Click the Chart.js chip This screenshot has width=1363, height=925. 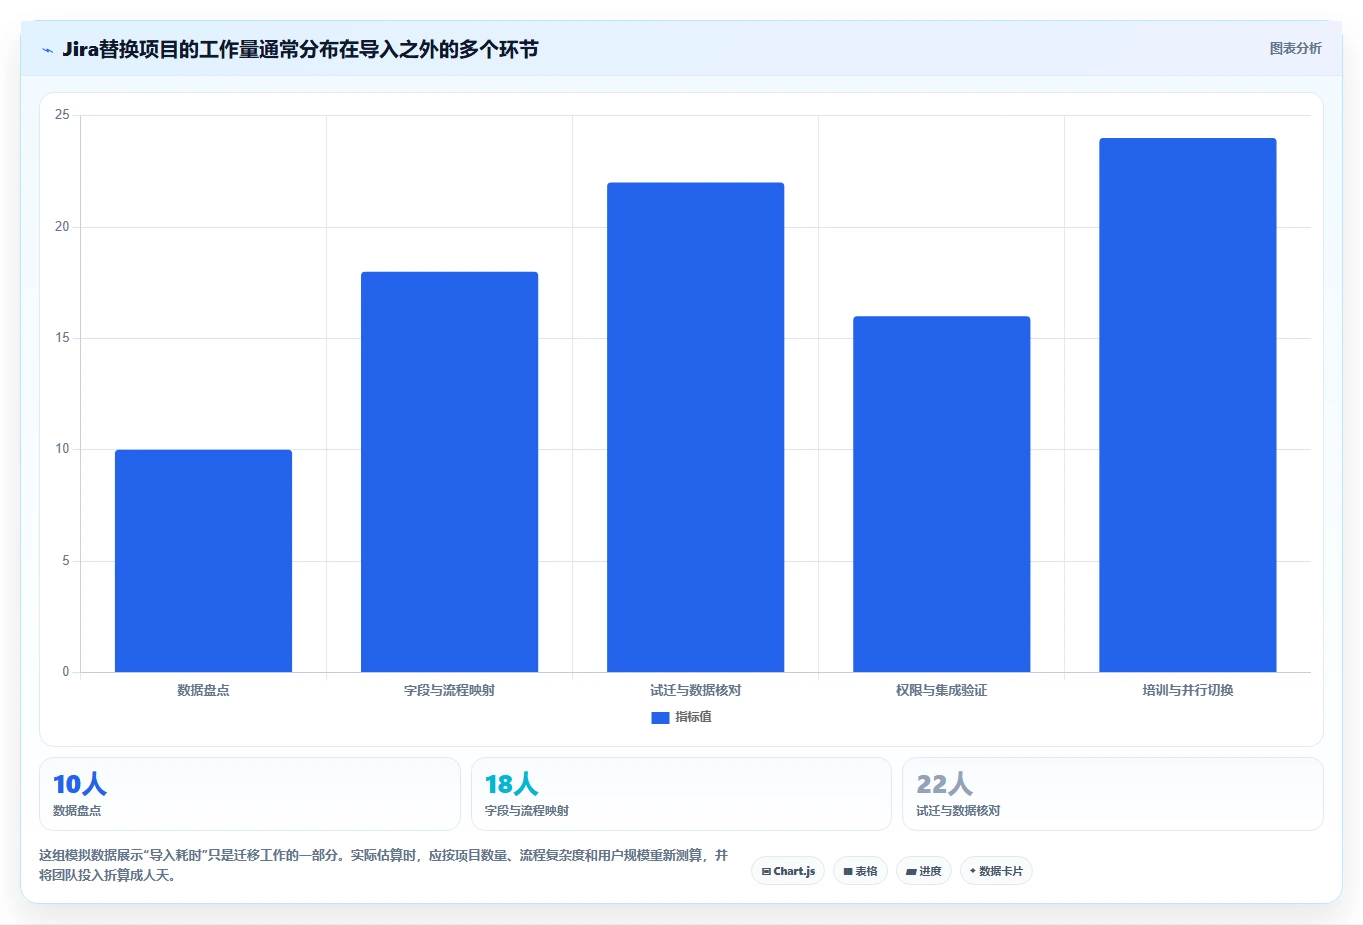[x=788, y=871]
